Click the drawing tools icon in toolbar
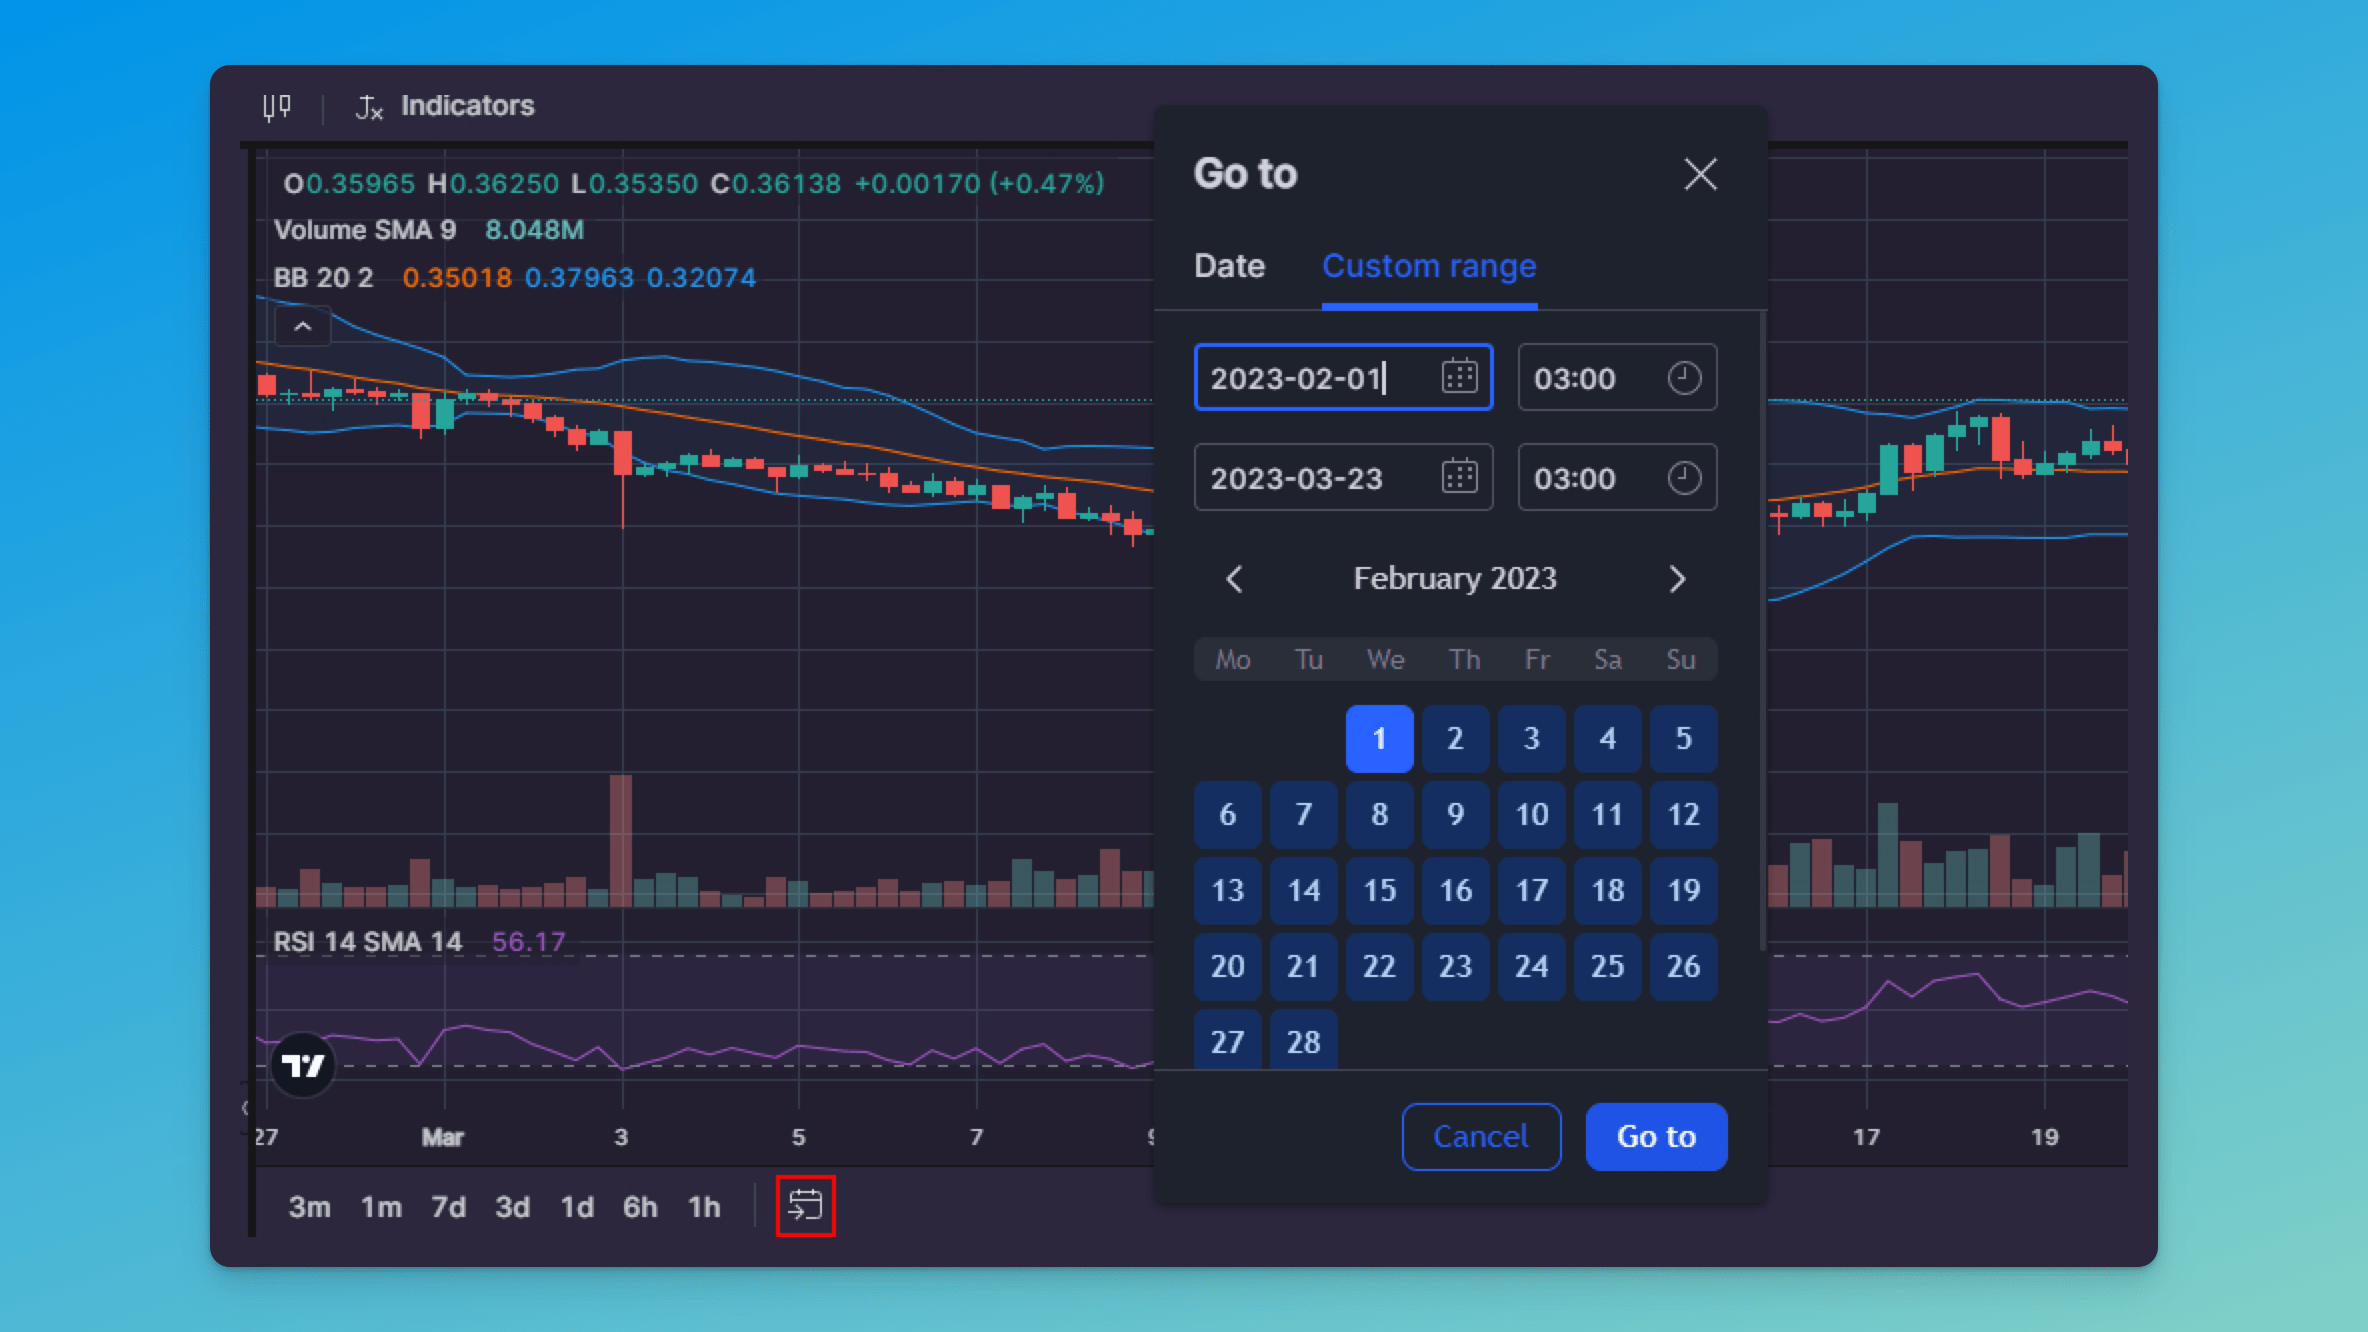Viewport: 2368px width, 1332px height. tap(276, 106)
